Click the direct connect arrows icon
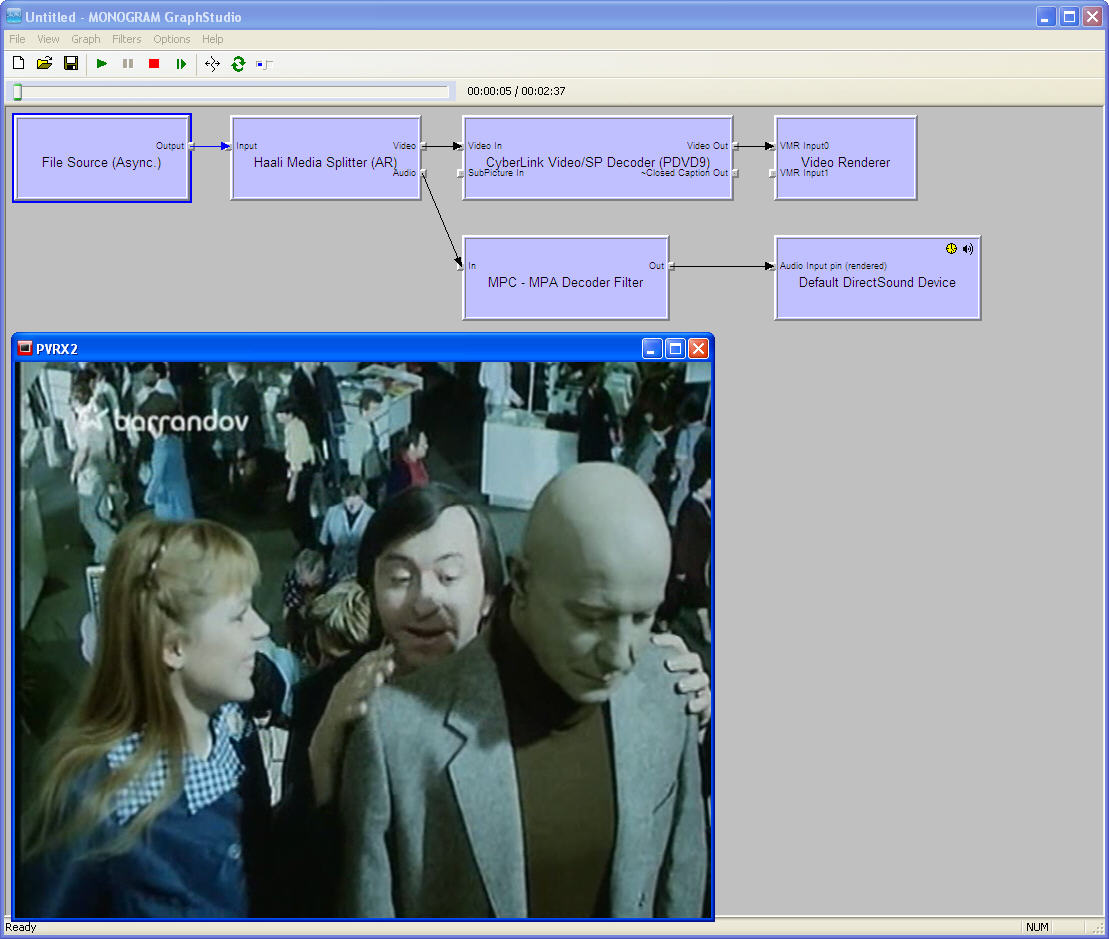 [212, 64]
